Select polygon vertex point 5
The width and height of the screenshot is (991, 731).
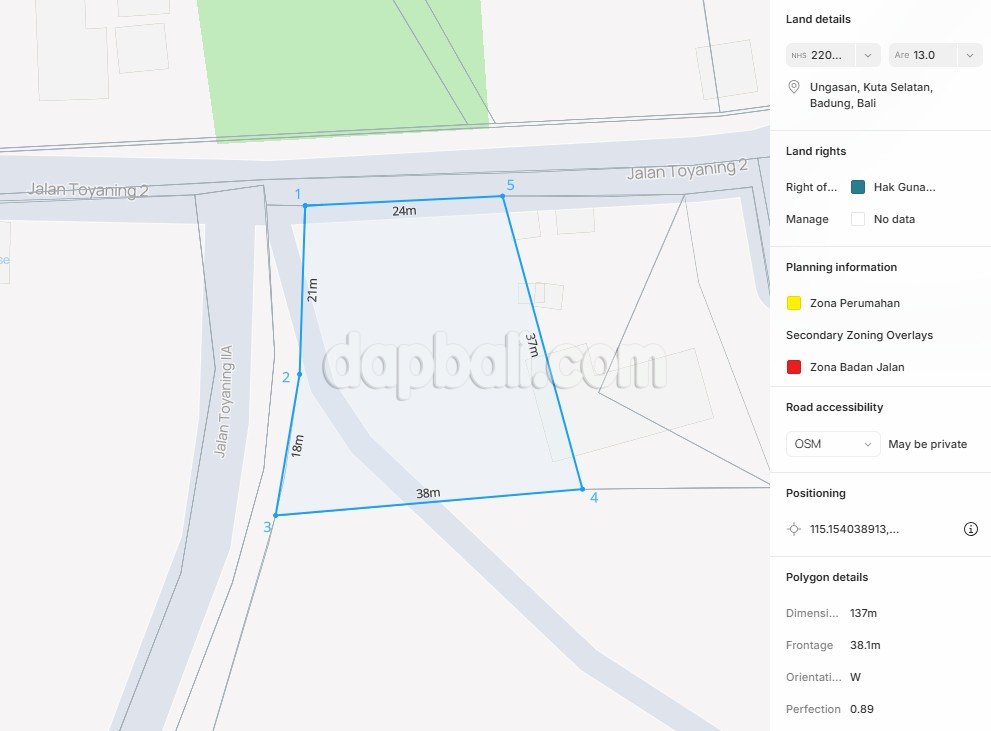click(x=503, y=196)
